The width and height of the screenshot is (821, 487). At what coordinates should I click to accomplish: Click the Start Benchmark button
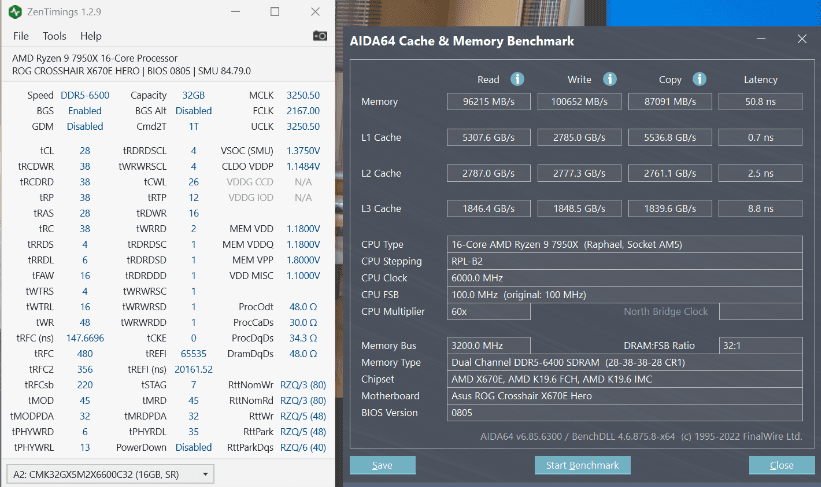[582, 465]
